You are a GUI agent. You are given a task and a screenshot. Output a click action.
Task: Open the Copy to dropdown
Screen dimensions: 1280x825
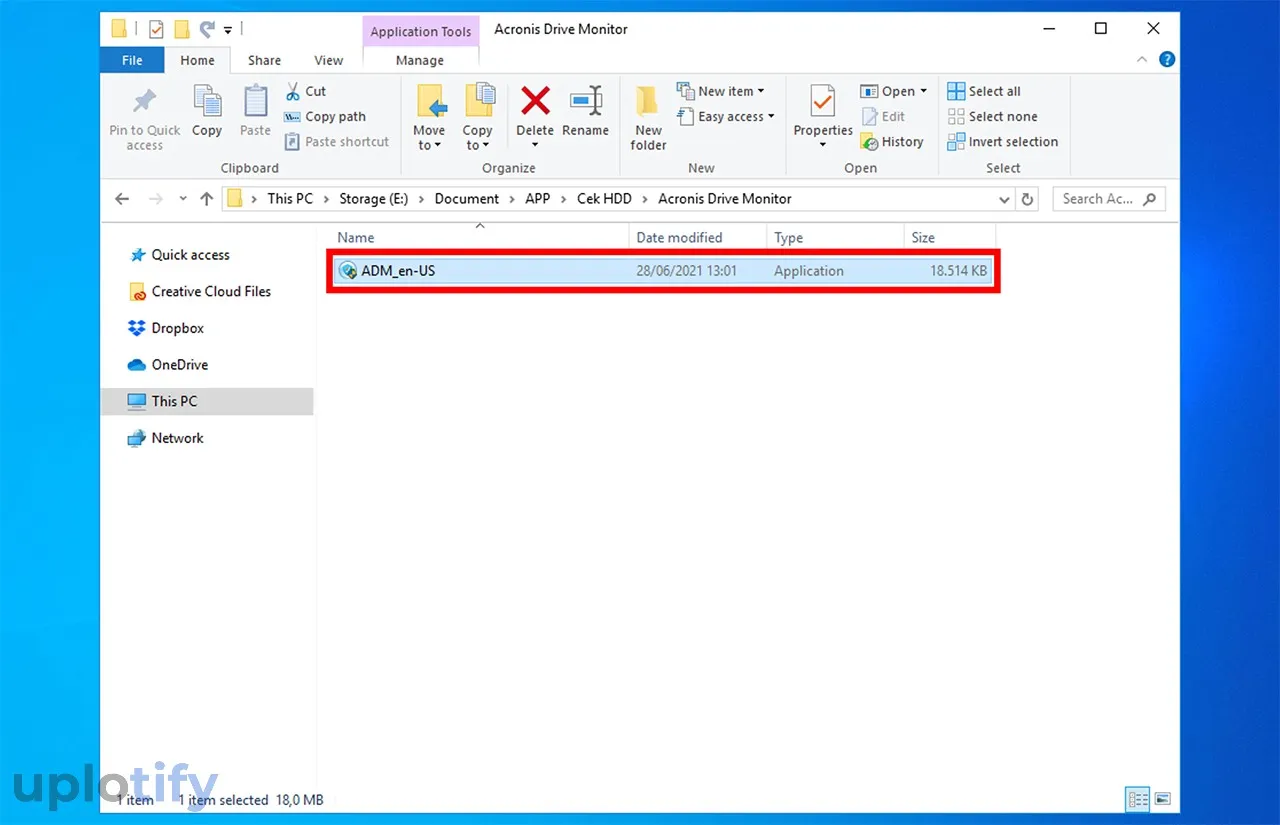(x=478, y=117)
